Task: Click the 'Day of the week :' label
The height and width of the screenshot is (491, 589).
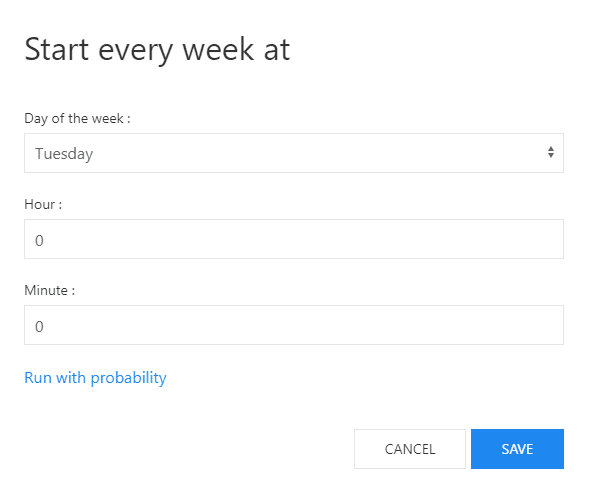Action: click(x=77, y=119)
